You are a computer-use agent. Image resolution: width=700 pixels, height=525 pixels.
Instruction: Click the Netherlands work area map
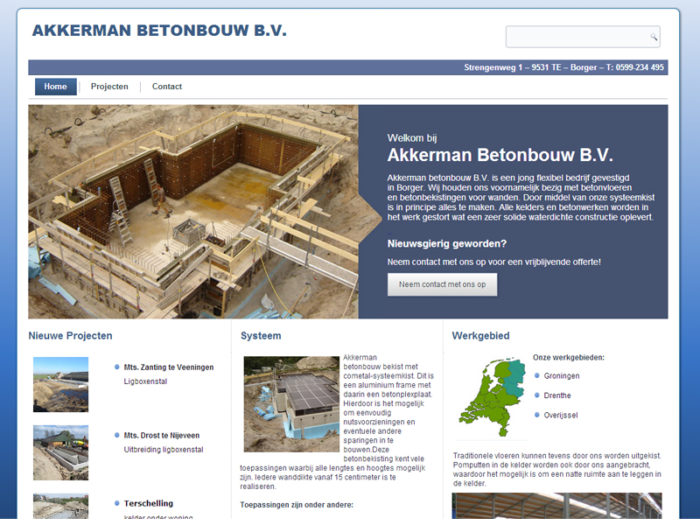[x=492, y=396]
